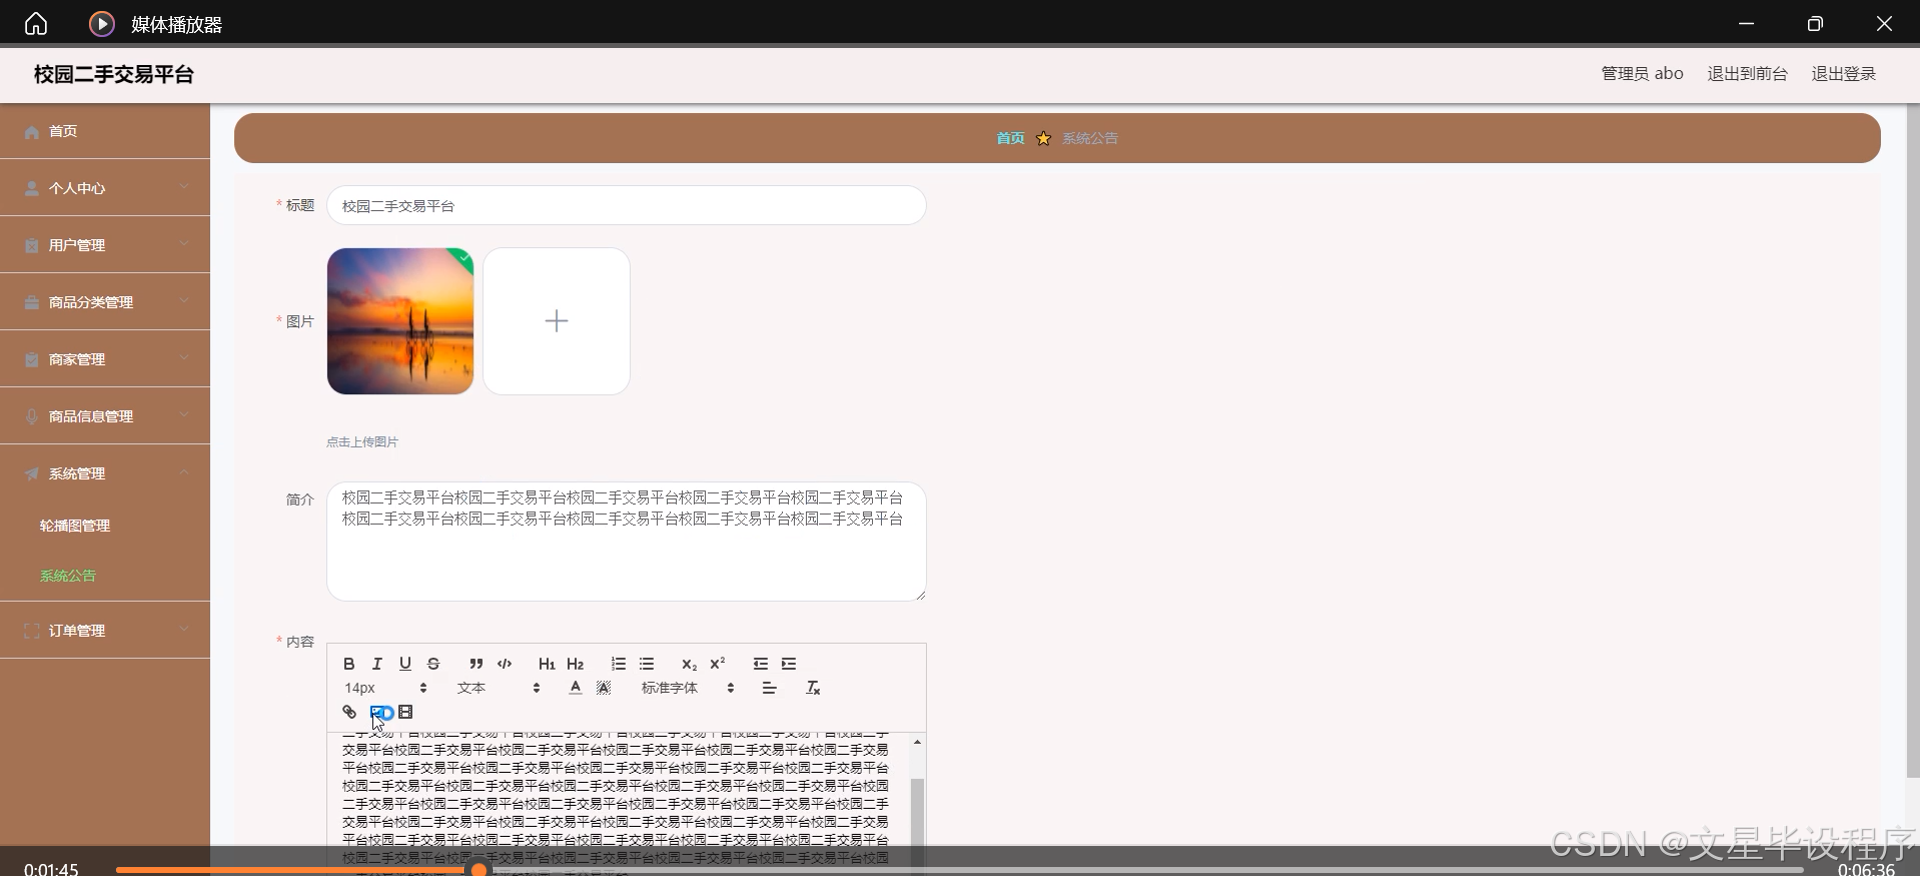Open the text alignment options
Viewport: 1920px width, 876px height.
click(769, 688)
